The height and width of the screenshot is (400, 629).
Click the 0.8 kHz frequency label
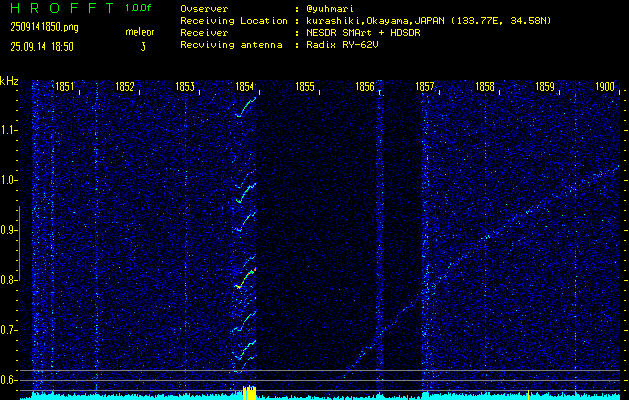click(x=7, y=280)
